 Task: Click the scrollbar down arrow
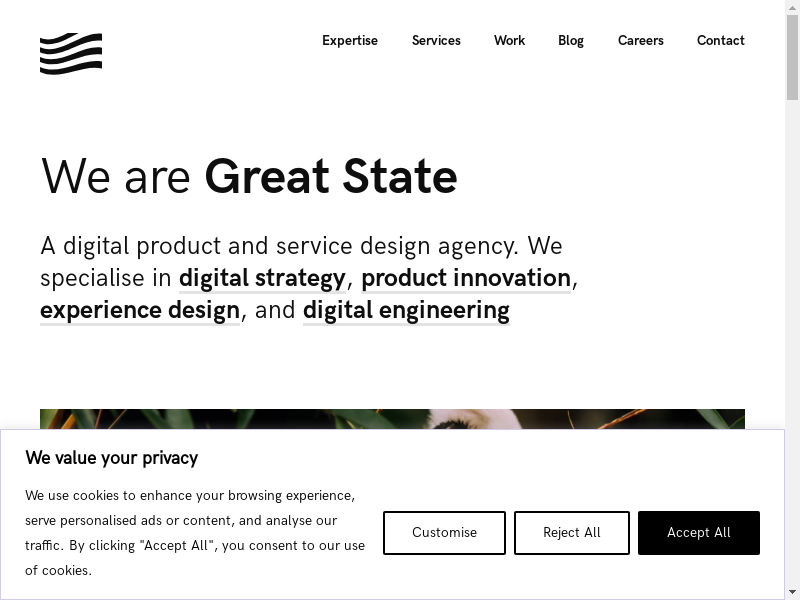tap(792, 591)
